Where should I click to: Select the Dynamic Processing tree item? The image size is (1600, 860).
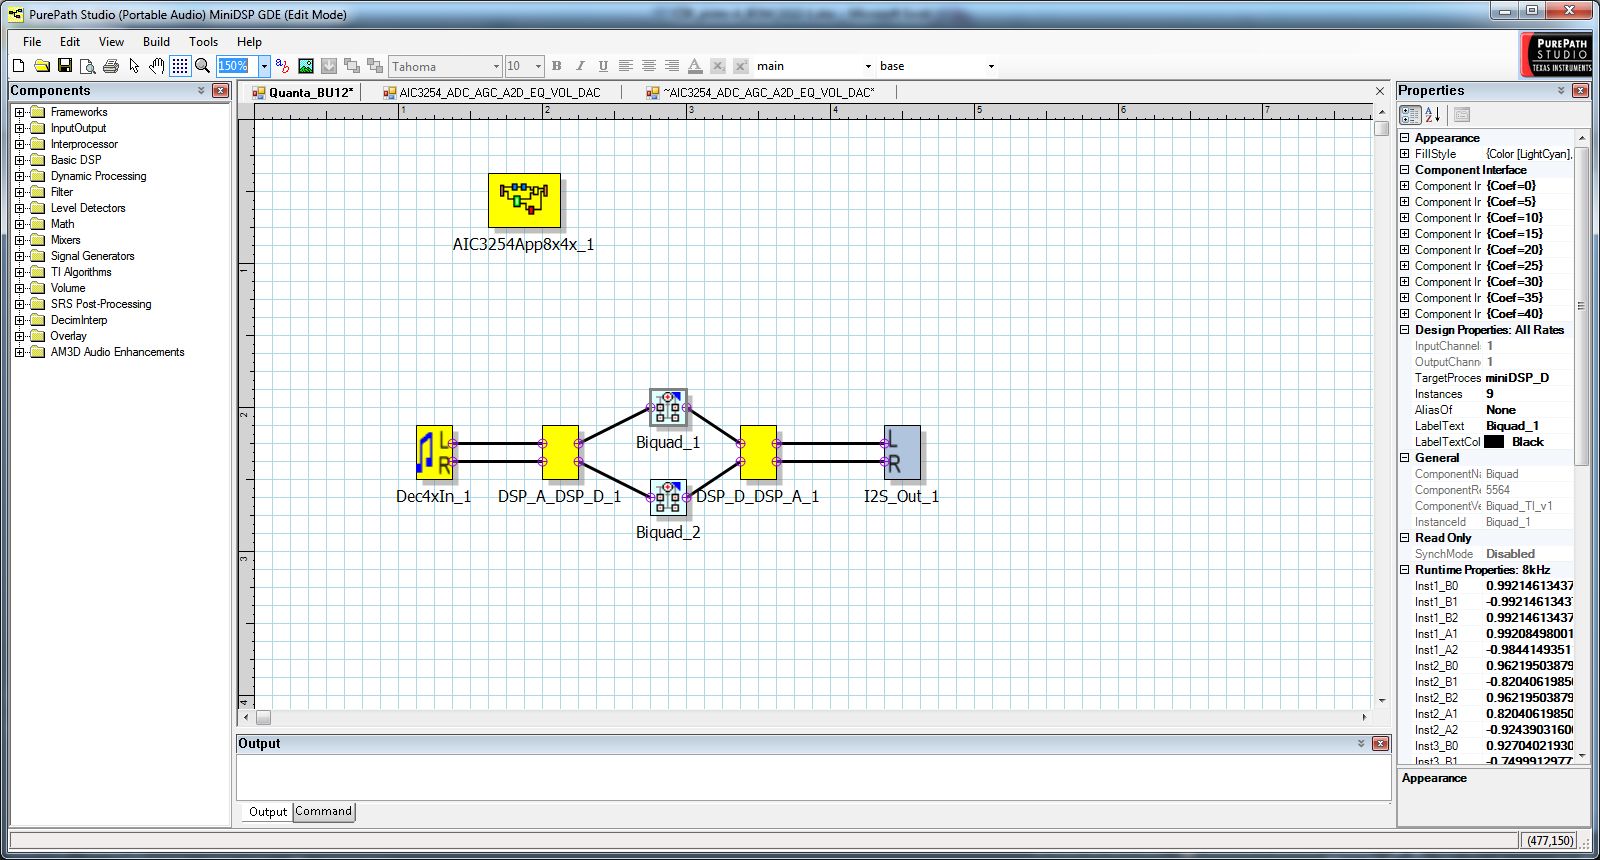coord(98,176)
